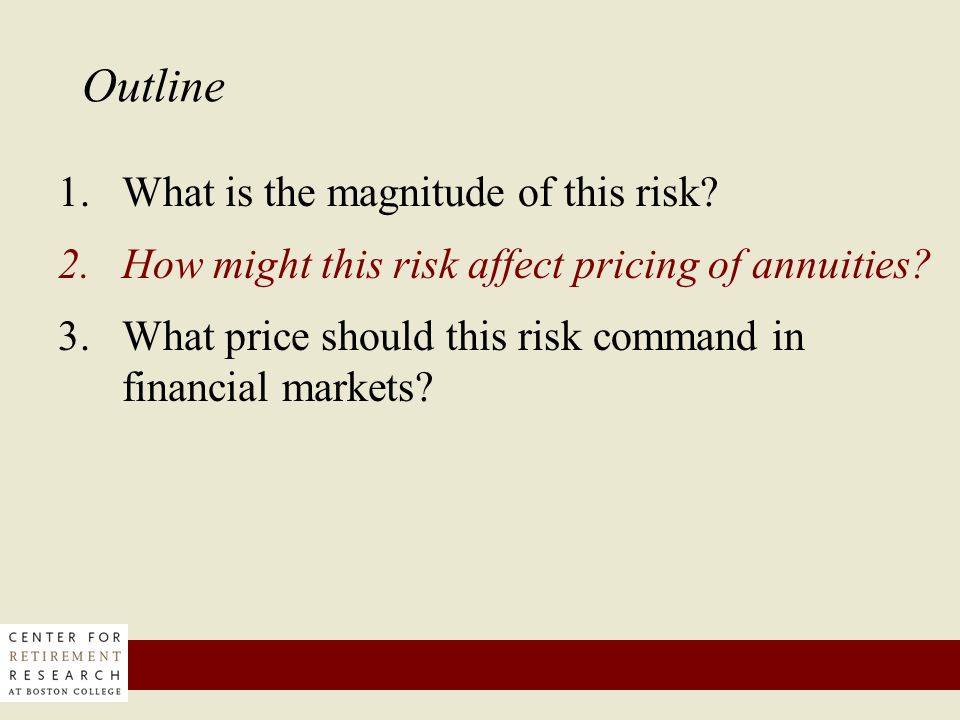960x720 pixels.
Task: Click list number 1 marker
Action: coord(74,193)
